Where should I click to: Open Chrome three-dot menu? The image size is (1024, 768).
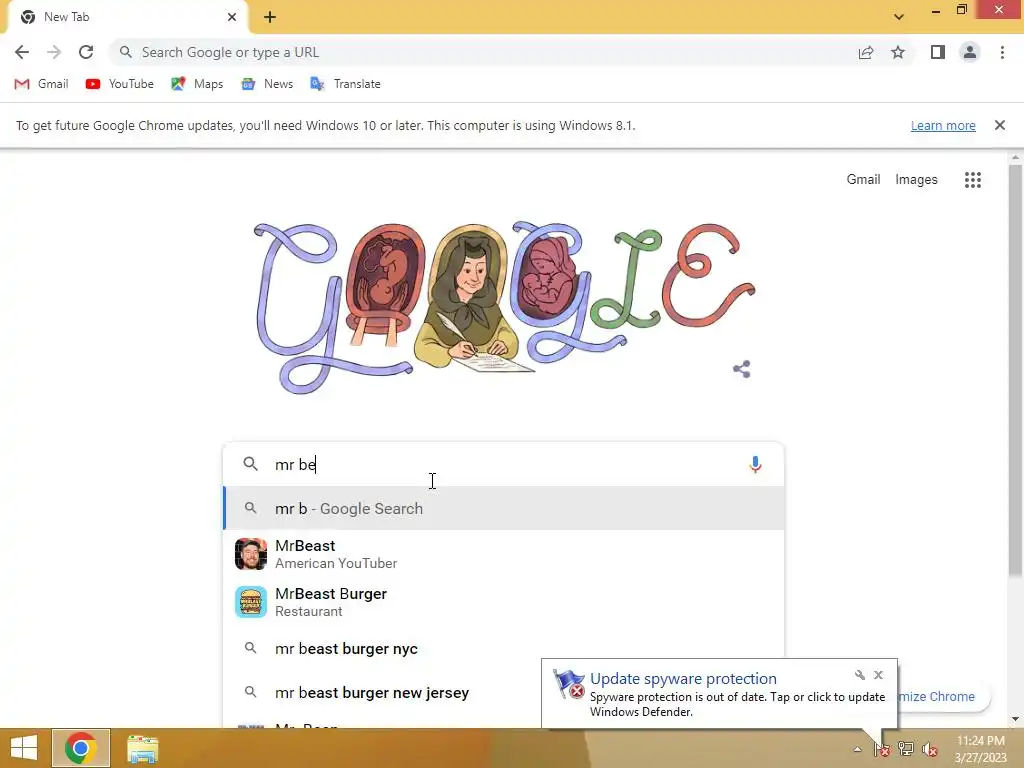pos(1002,52)
